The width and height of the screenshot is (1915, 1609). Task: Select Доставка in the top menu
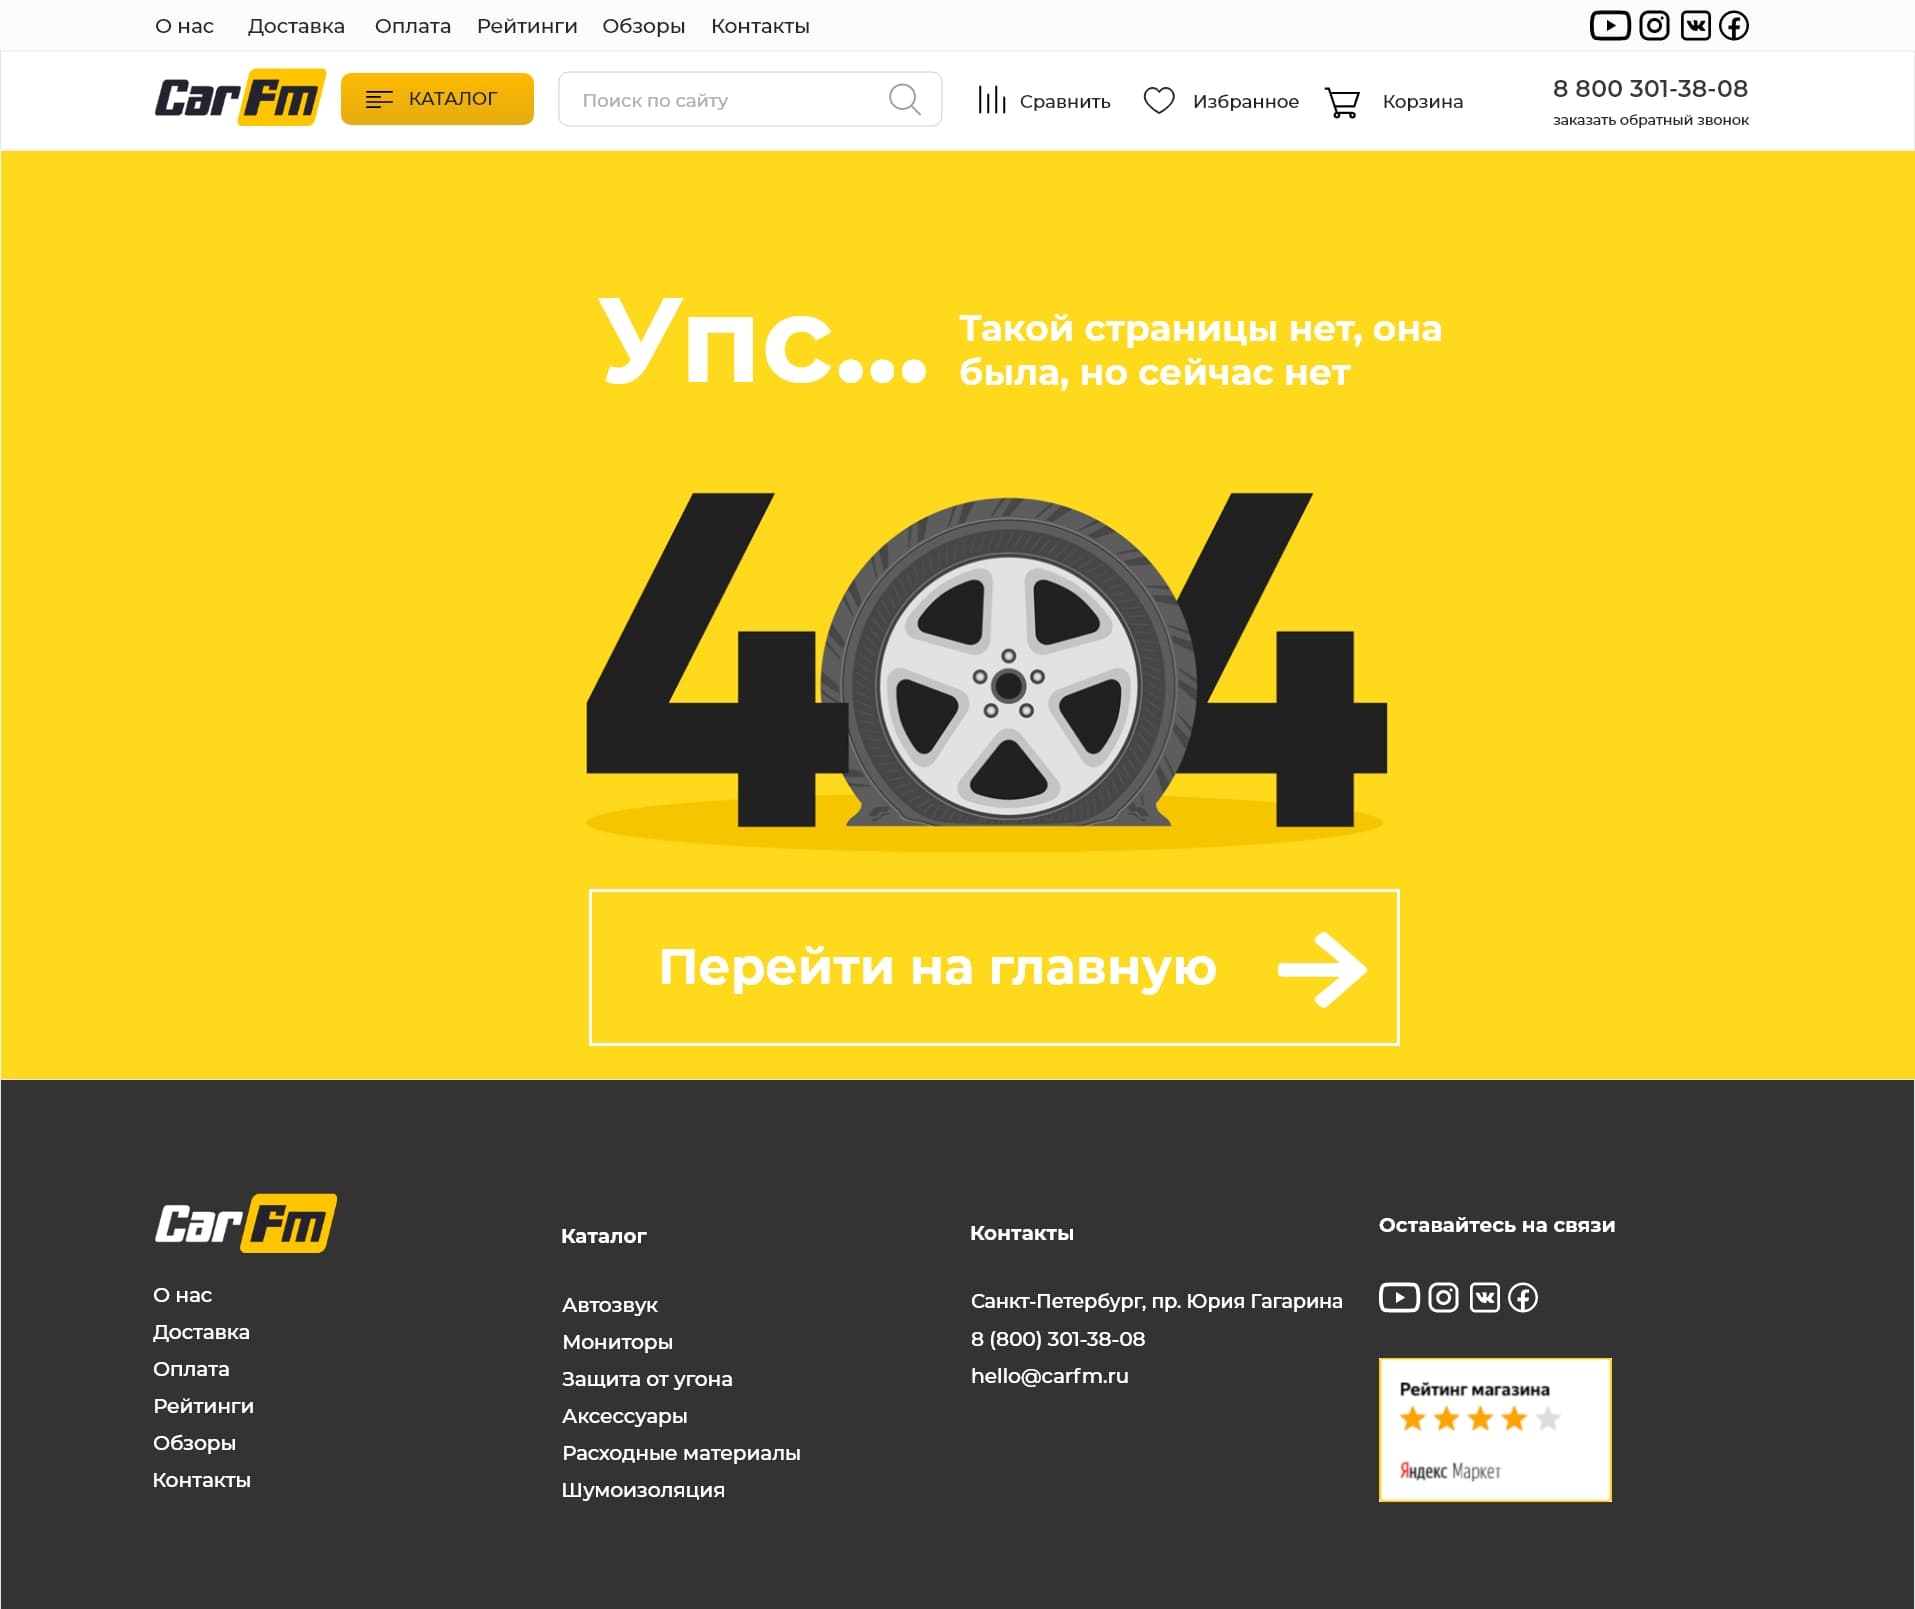click(296, 26)
